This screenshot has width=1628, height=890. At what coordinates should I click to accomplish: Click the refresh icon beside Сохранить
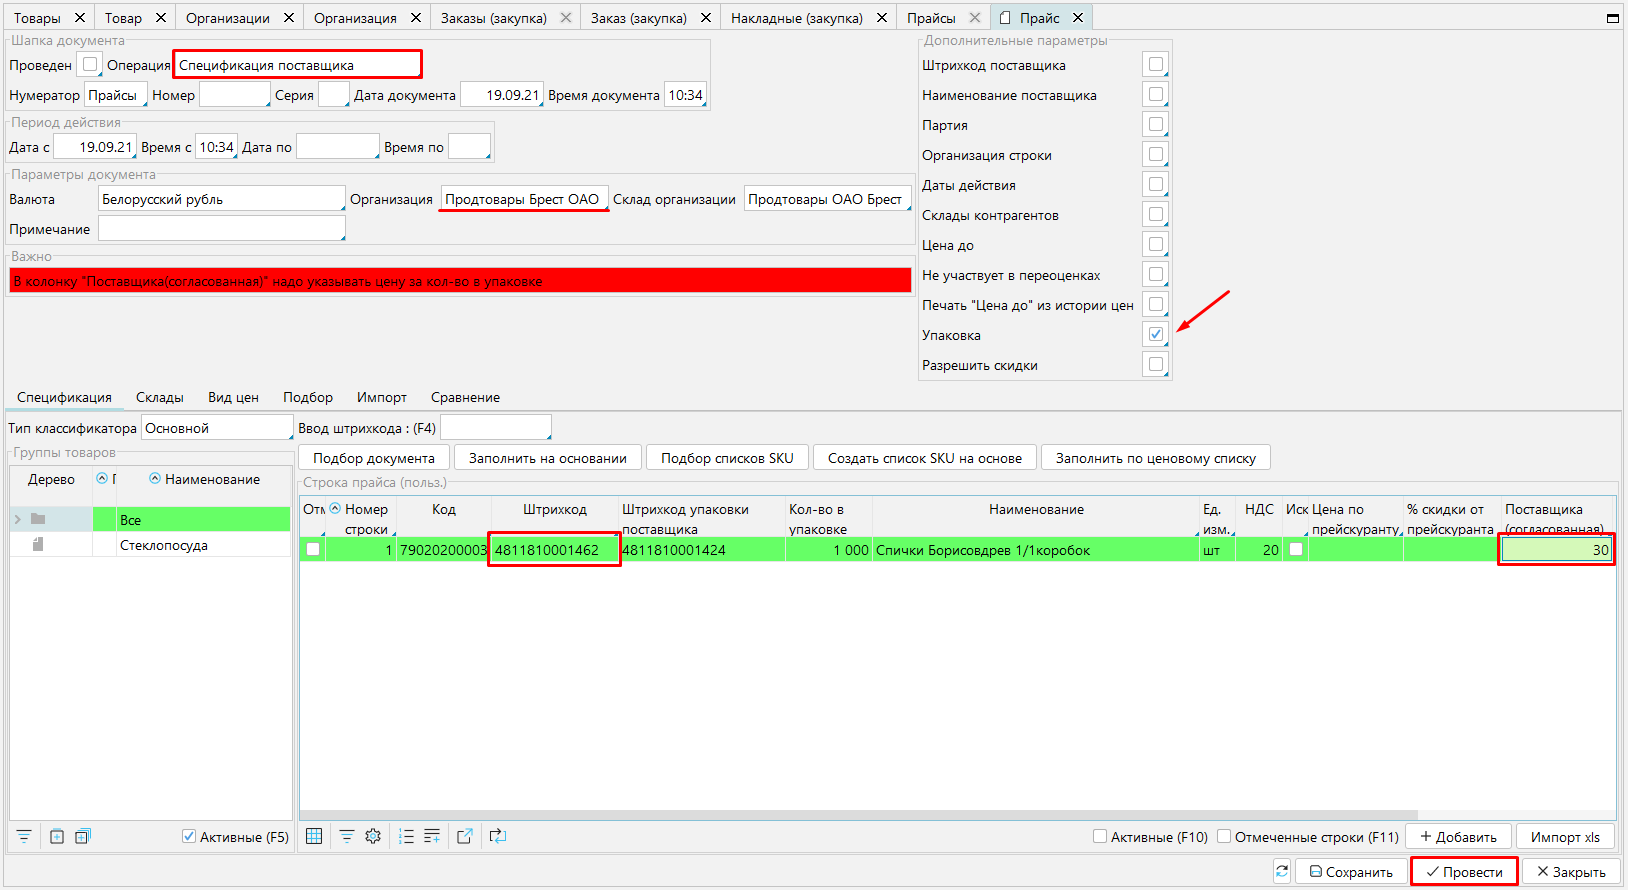click(1282, 872)
